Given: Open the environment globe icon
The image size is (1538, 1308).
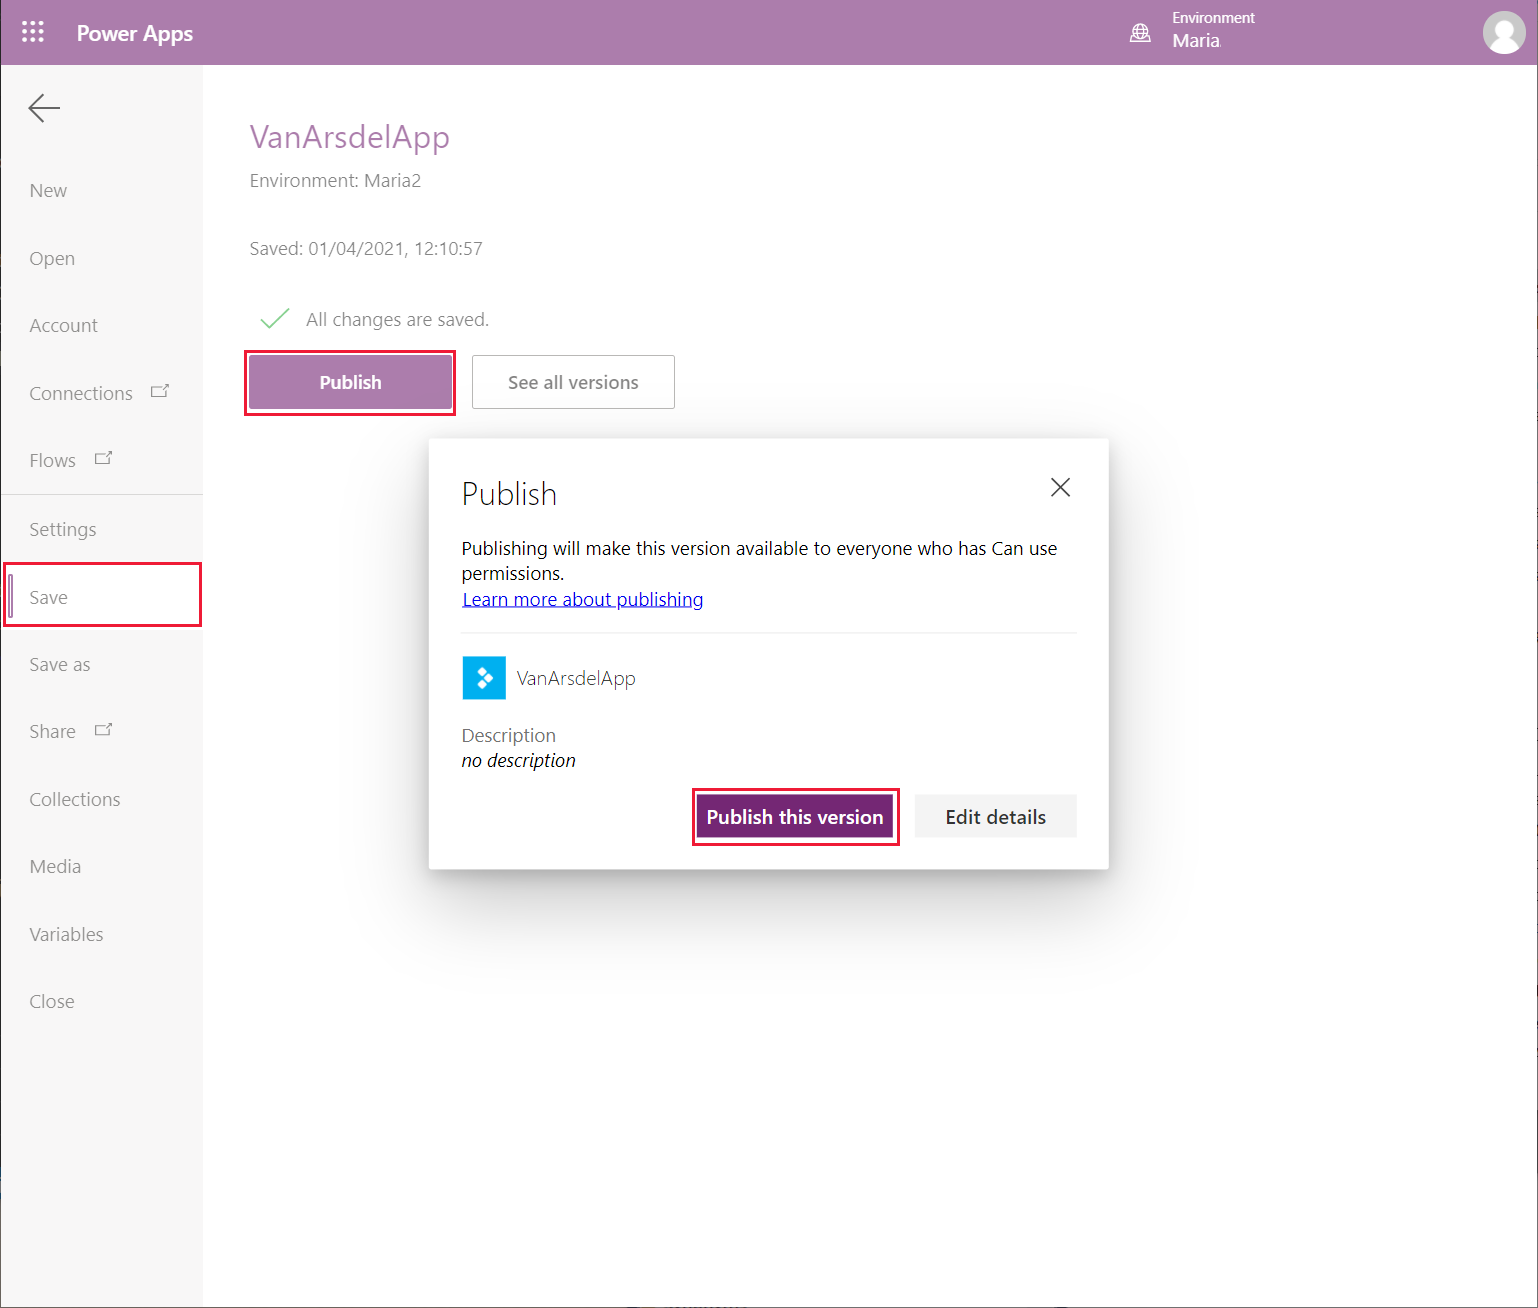Looking at the screenshot, I should [x=1140, y=33].
